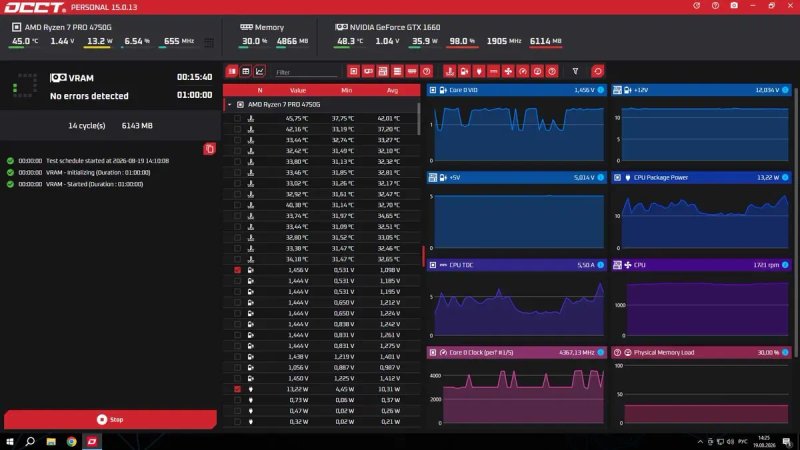Viewport: 800px width, 450px height.
Task: Check the 1,056 V sensor checkbox
Action: pyautogui.click(x=237, y=367)
